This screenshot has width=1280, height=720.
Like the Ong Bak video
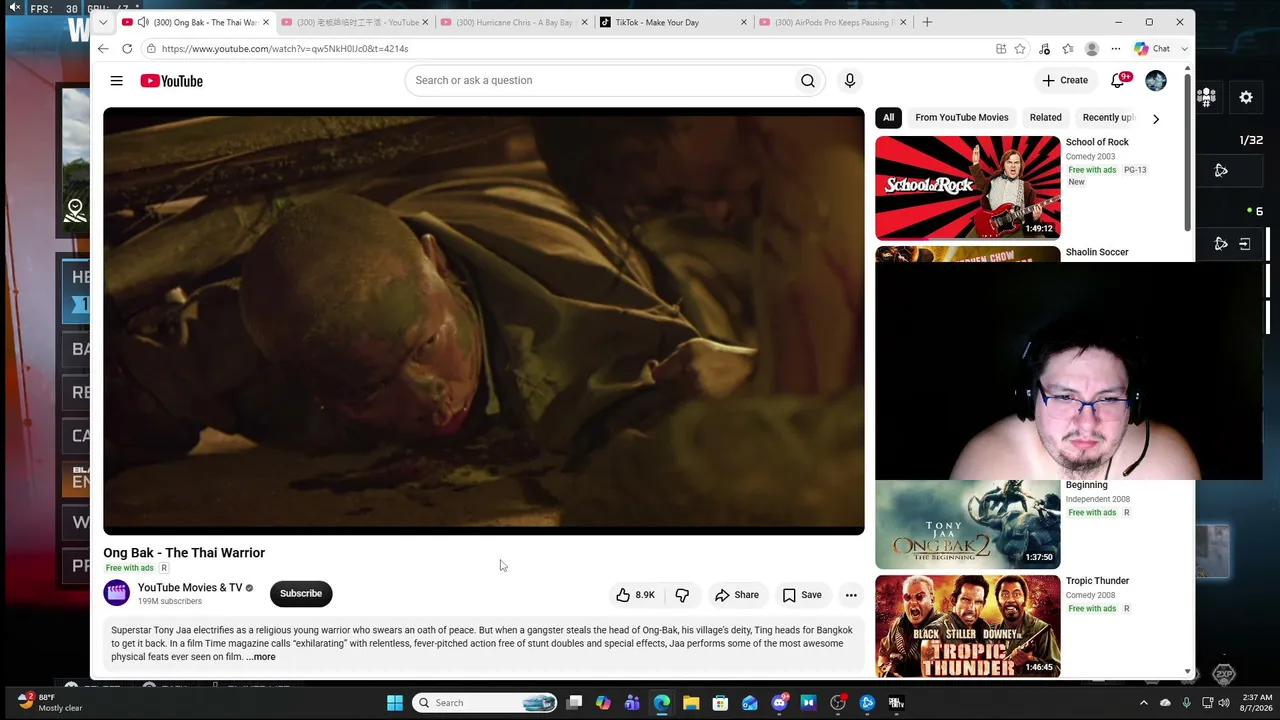pos(635,595)
